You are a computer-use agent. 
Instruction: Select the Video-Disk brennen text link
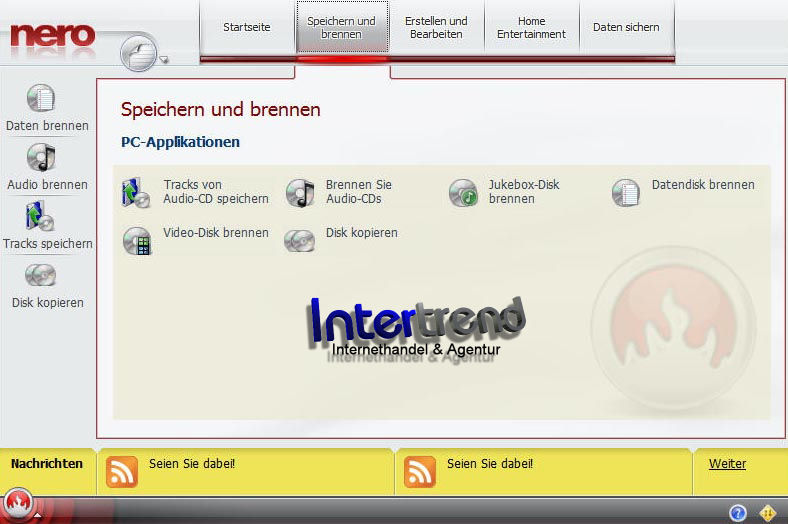(216, 233)
